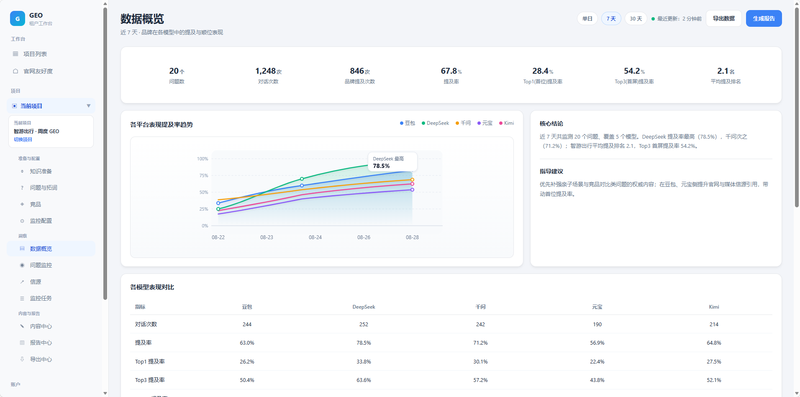Viewport: 800px width, 397px height.
Task: Collapse the 当前项目 dropdown arrow
Action: tap(89, 106)
